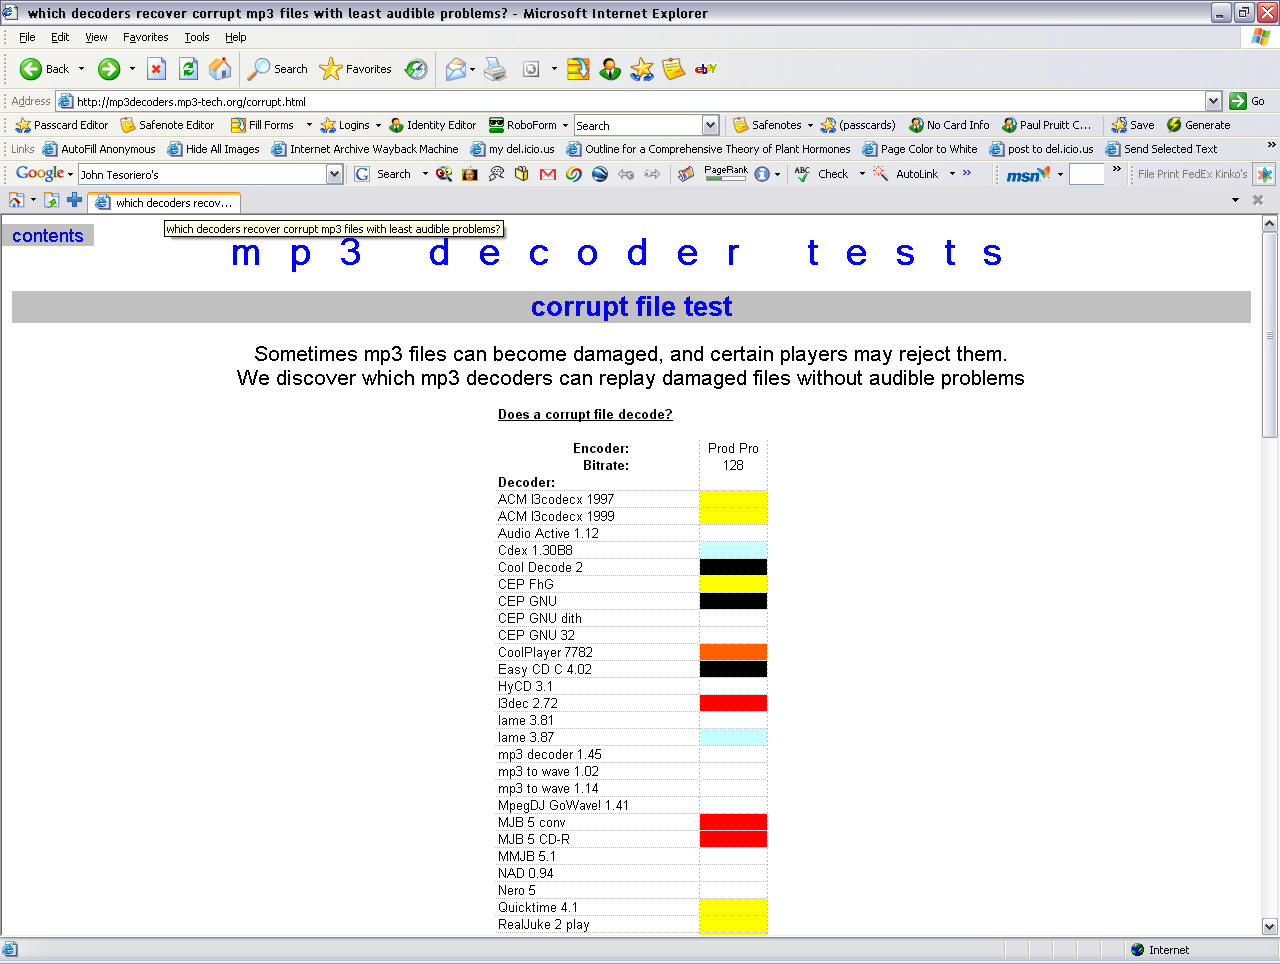
Task: Open Gmail from the Google Toolbar
Action: coord(546,174)
